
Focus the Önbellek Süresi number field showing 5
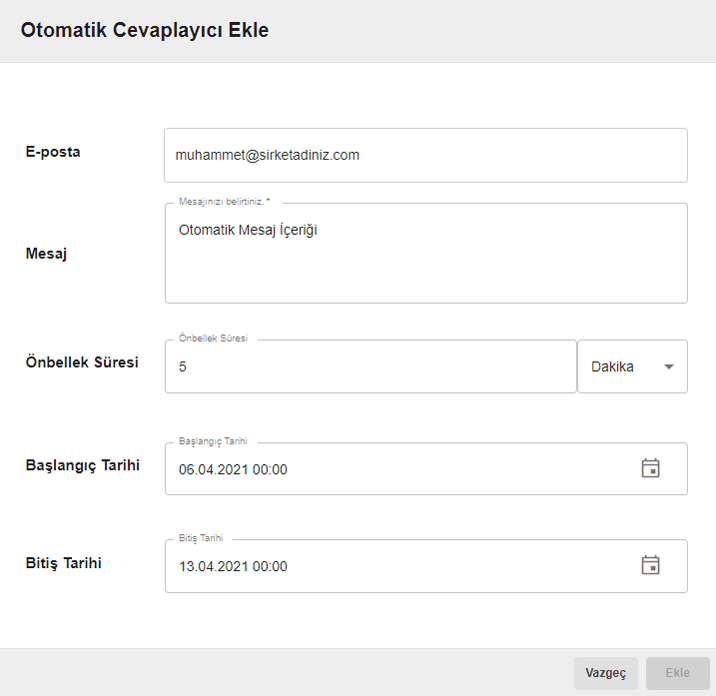pyautogui.click(x=371, y=366)
